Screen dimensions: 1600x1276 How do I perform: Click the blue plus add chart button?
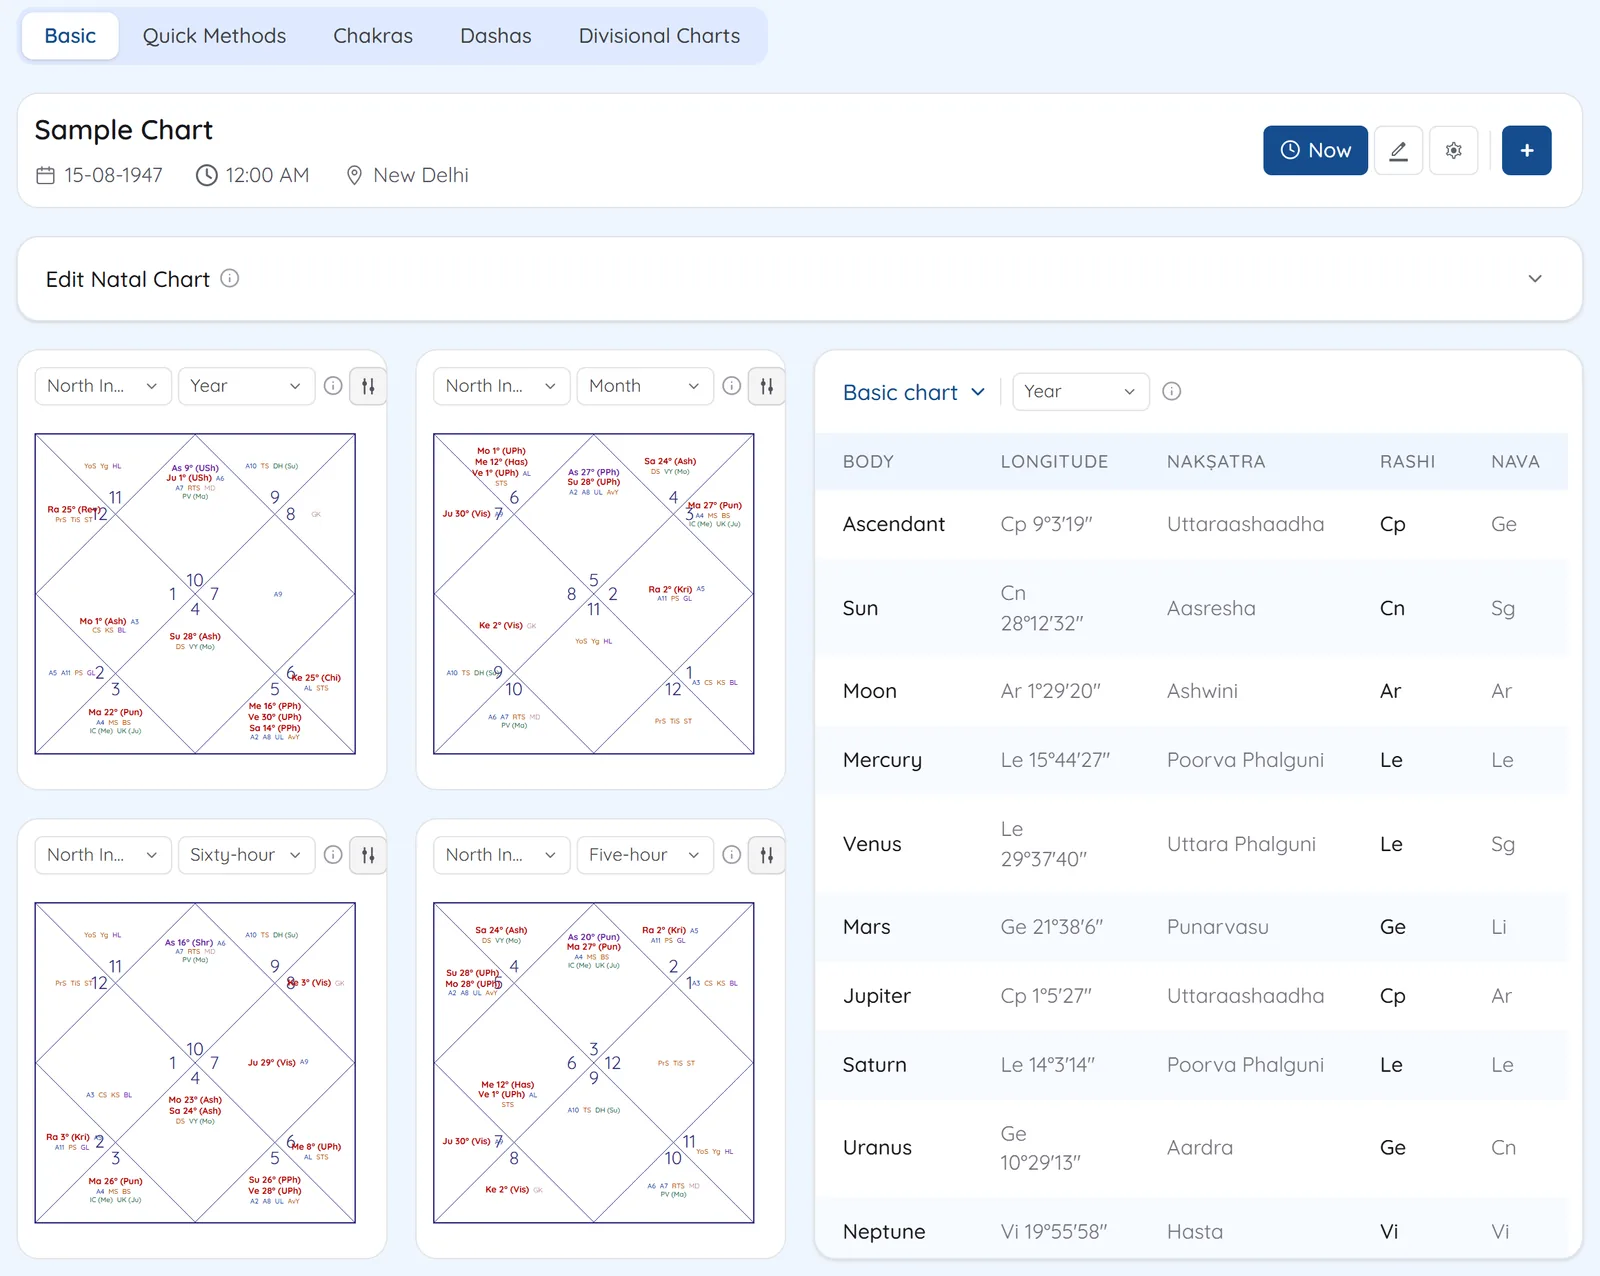click(1527, 151)
